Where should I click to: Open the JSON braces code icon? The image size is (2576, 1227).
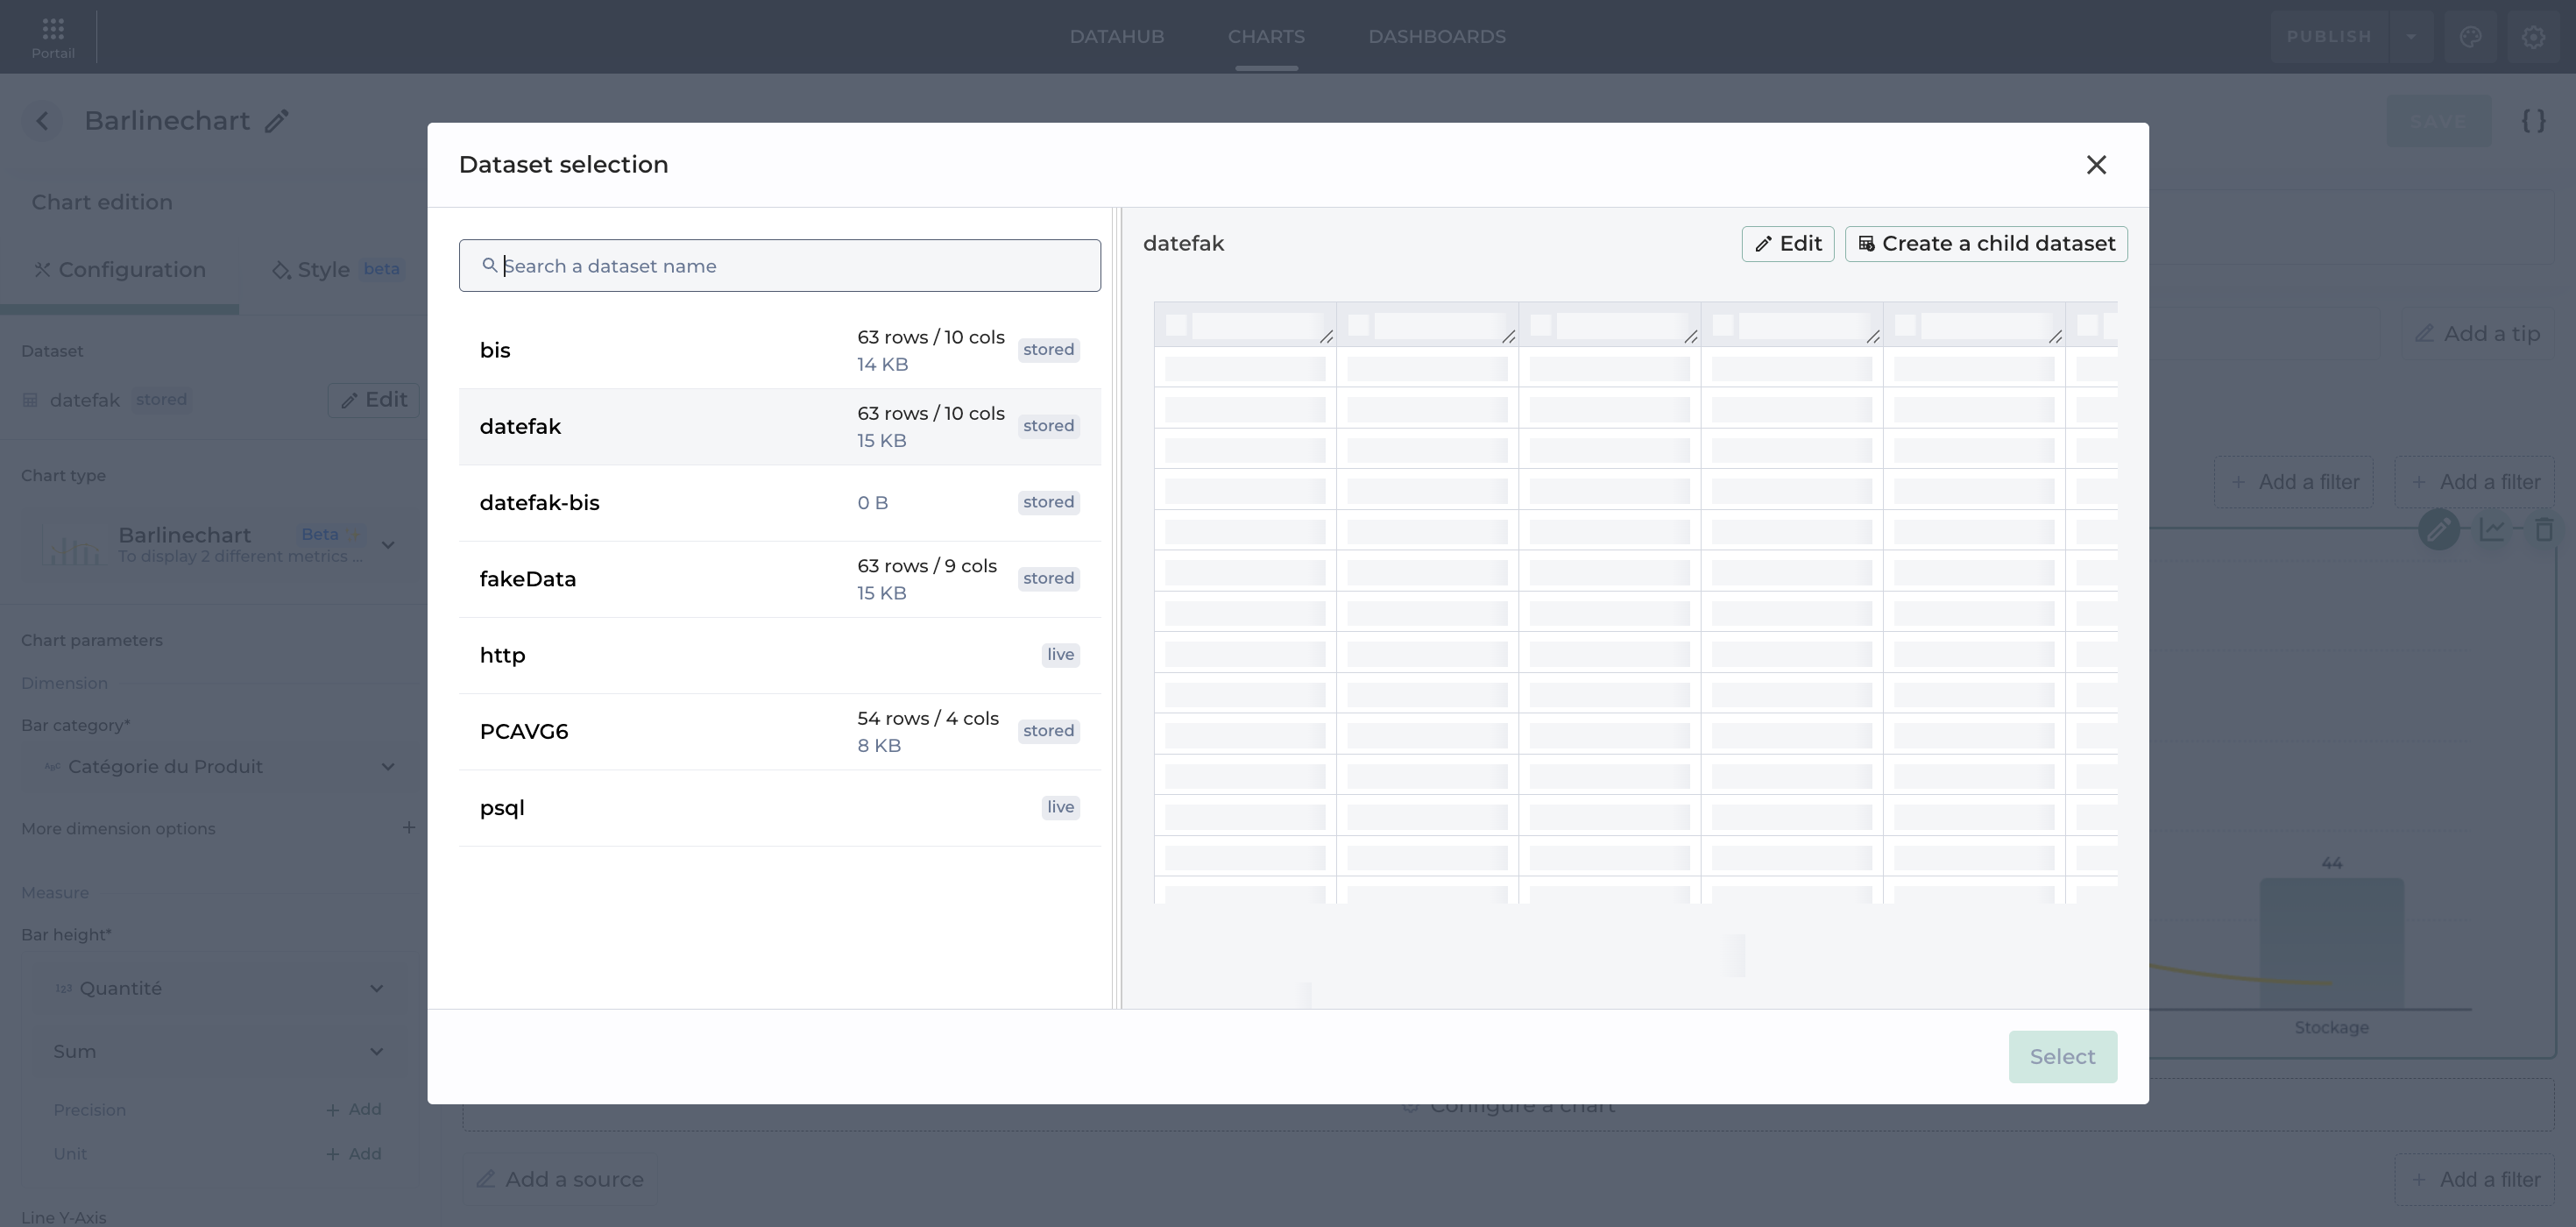[2533, 121]
